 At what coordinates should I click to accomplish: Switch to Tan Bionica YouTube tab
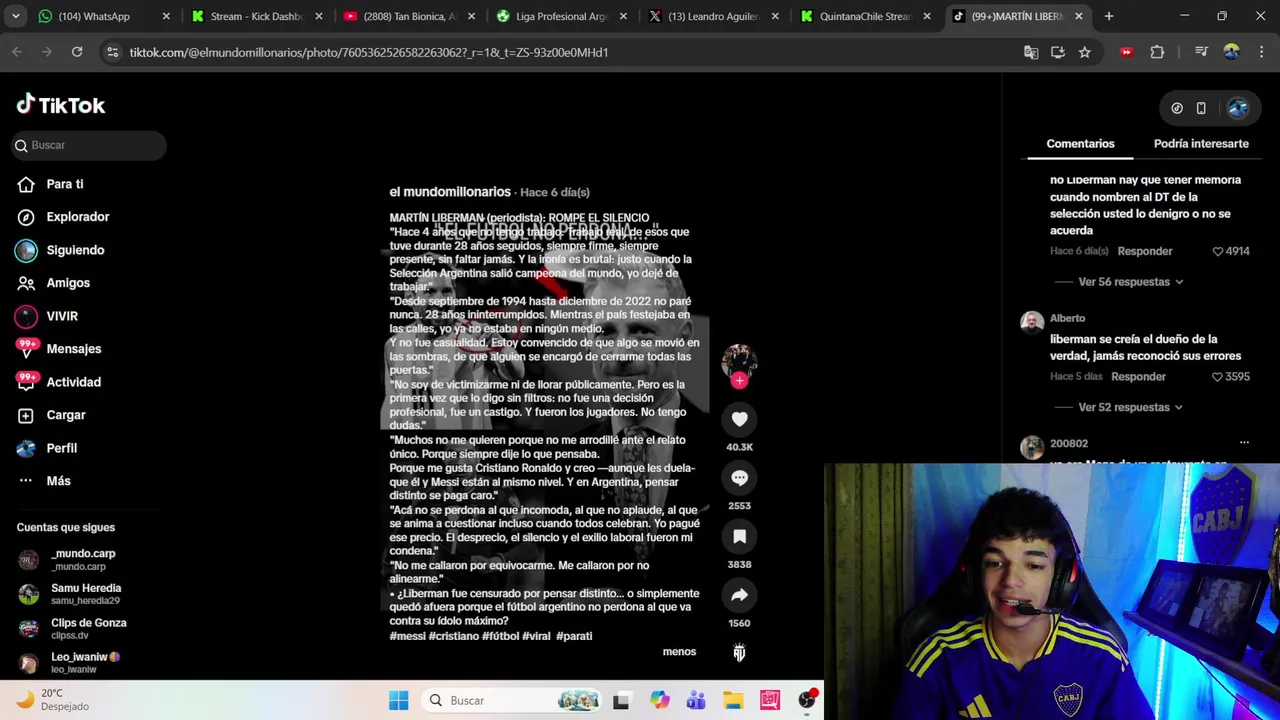(408, 16)
